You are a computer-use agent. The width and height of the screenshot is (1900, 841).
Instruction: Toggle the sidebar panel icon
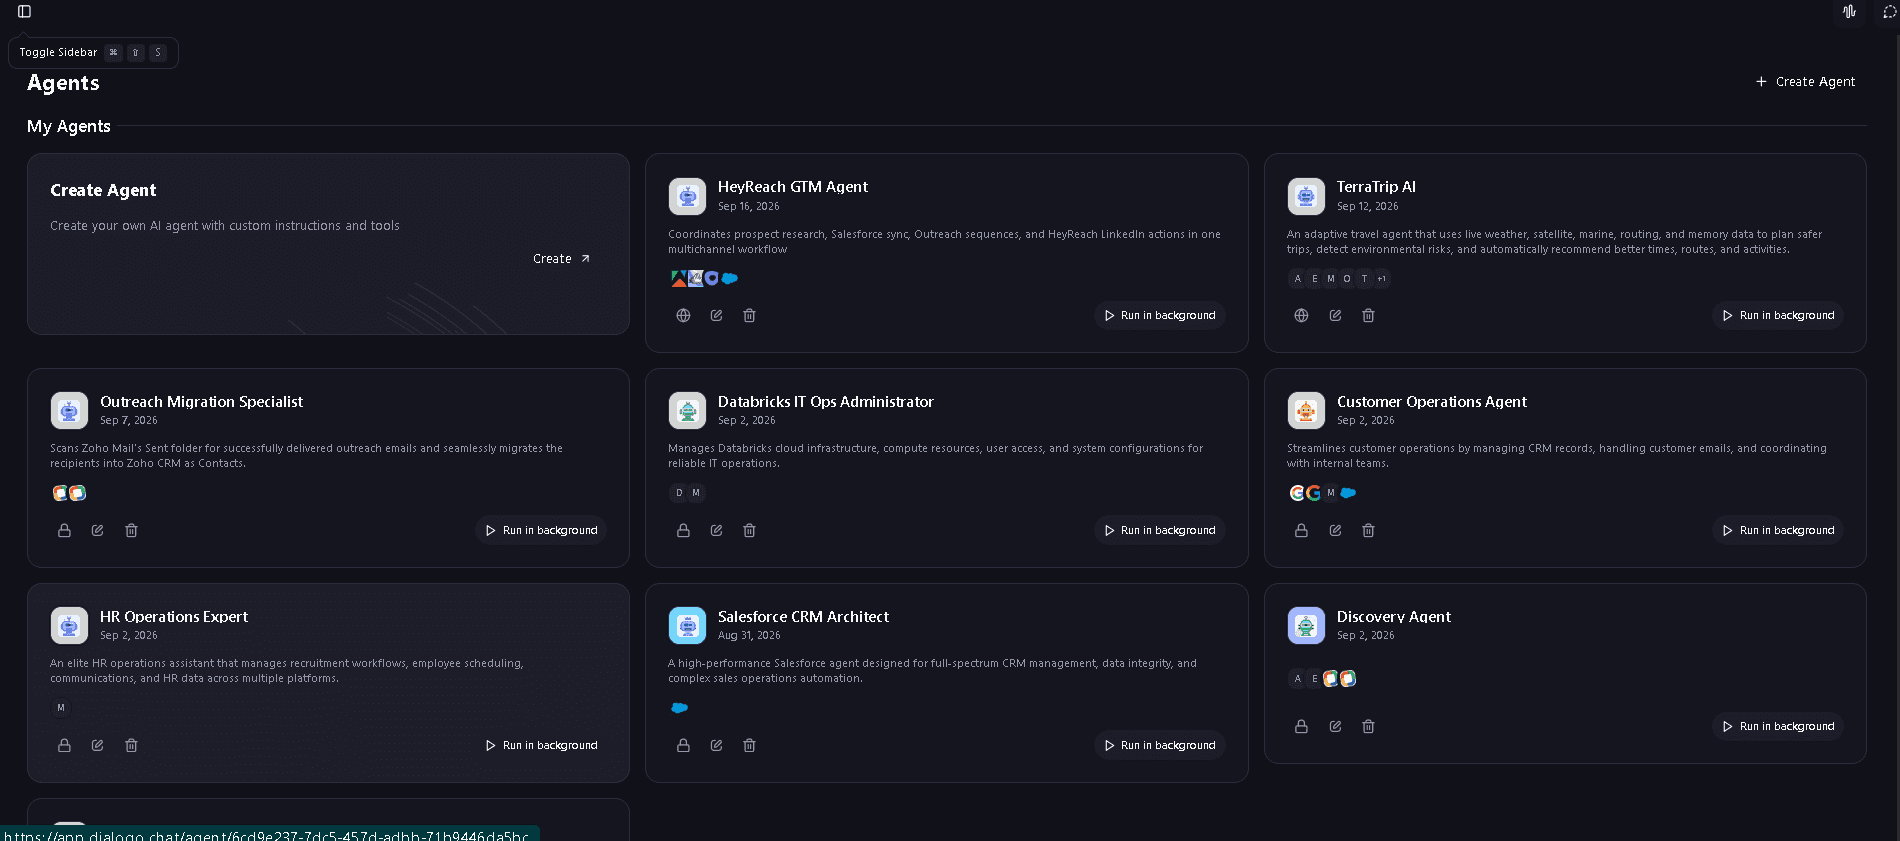pyautogui.click(x=25, y=11)
